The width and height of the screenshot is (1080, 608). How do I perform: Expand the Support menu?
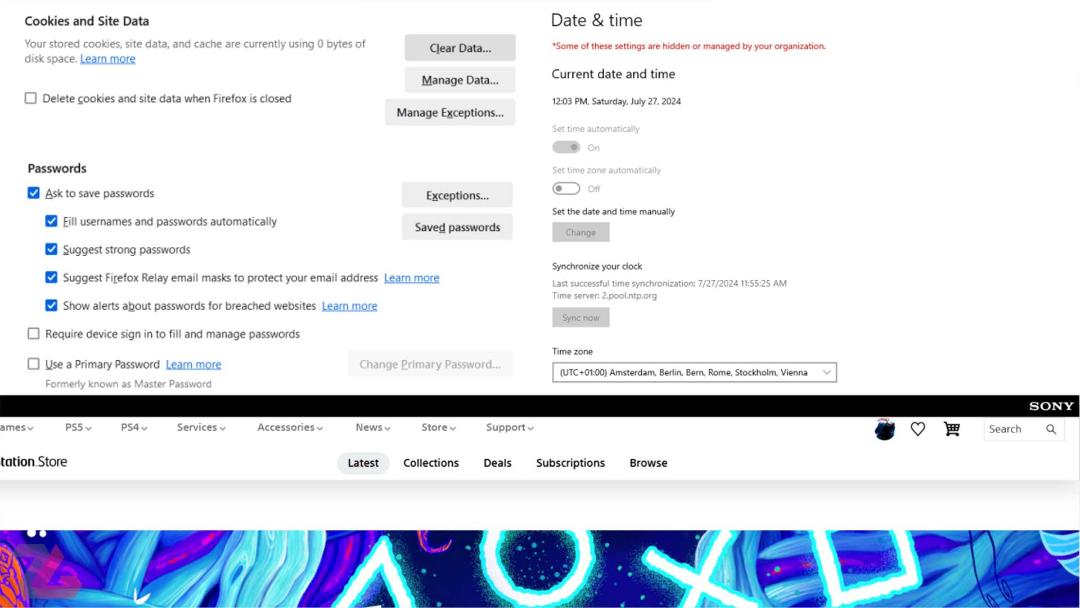(x=510, y=428)
